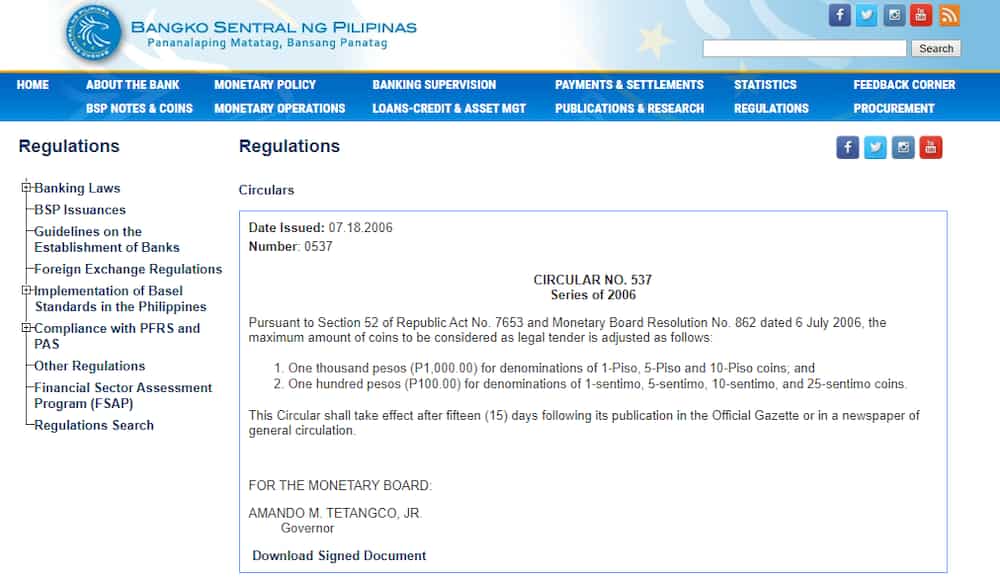Open the REGULATIONS menu item

point(771,108)
